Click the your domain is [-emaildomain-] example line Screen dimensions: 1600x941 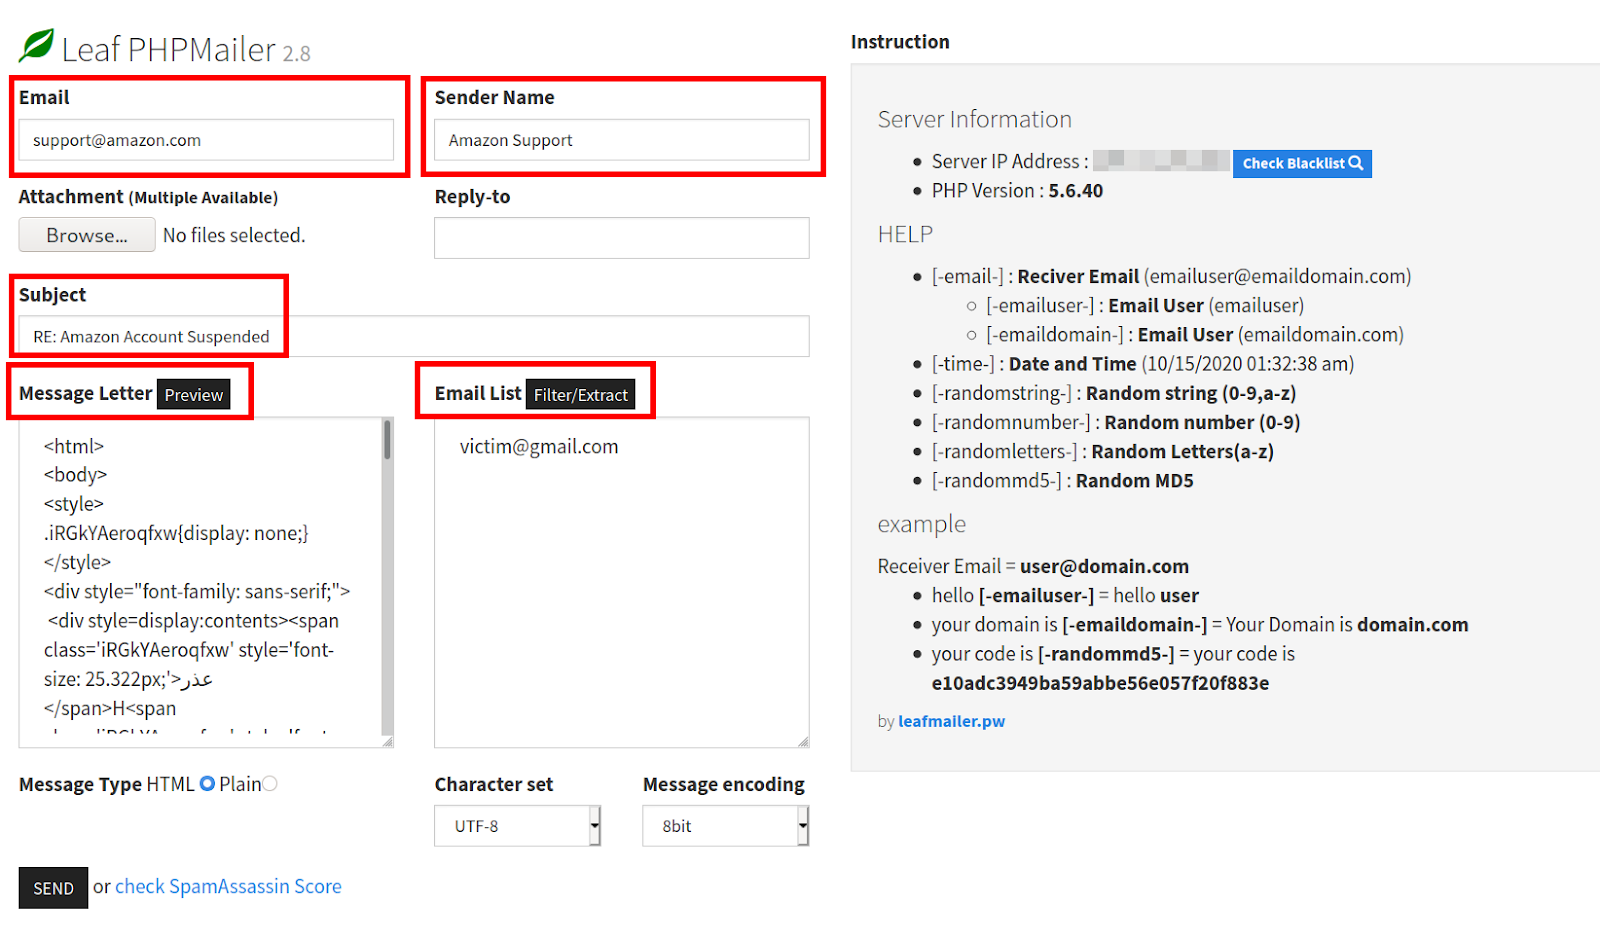[x=1200, y=625]
